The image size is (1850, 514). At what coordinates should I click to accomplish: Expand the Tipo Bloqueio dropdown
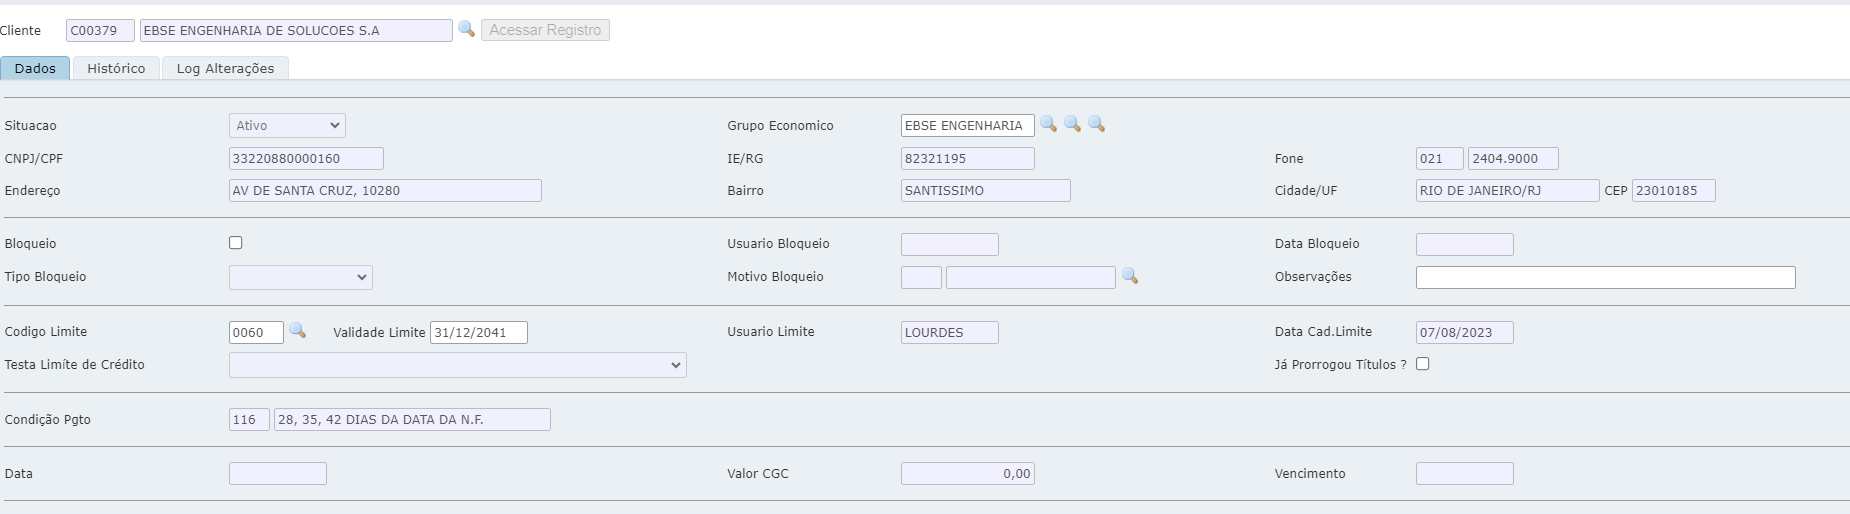pyautogui.click(x=300, y=277)
